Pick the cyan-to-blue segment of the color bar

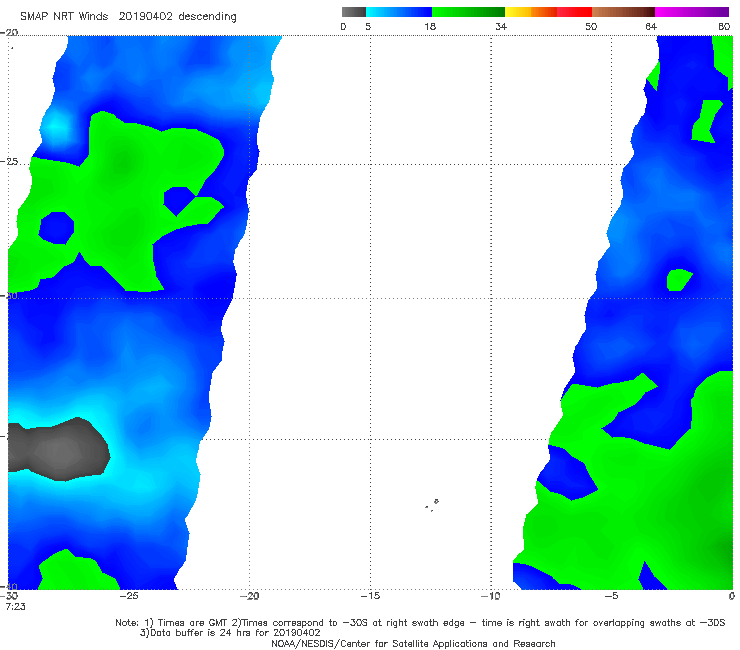399,12
